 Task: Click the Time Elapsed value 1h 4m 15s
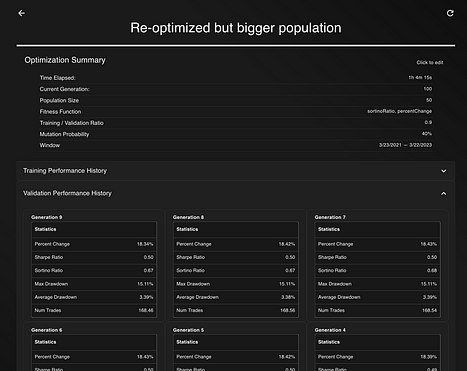pos(420,77)
